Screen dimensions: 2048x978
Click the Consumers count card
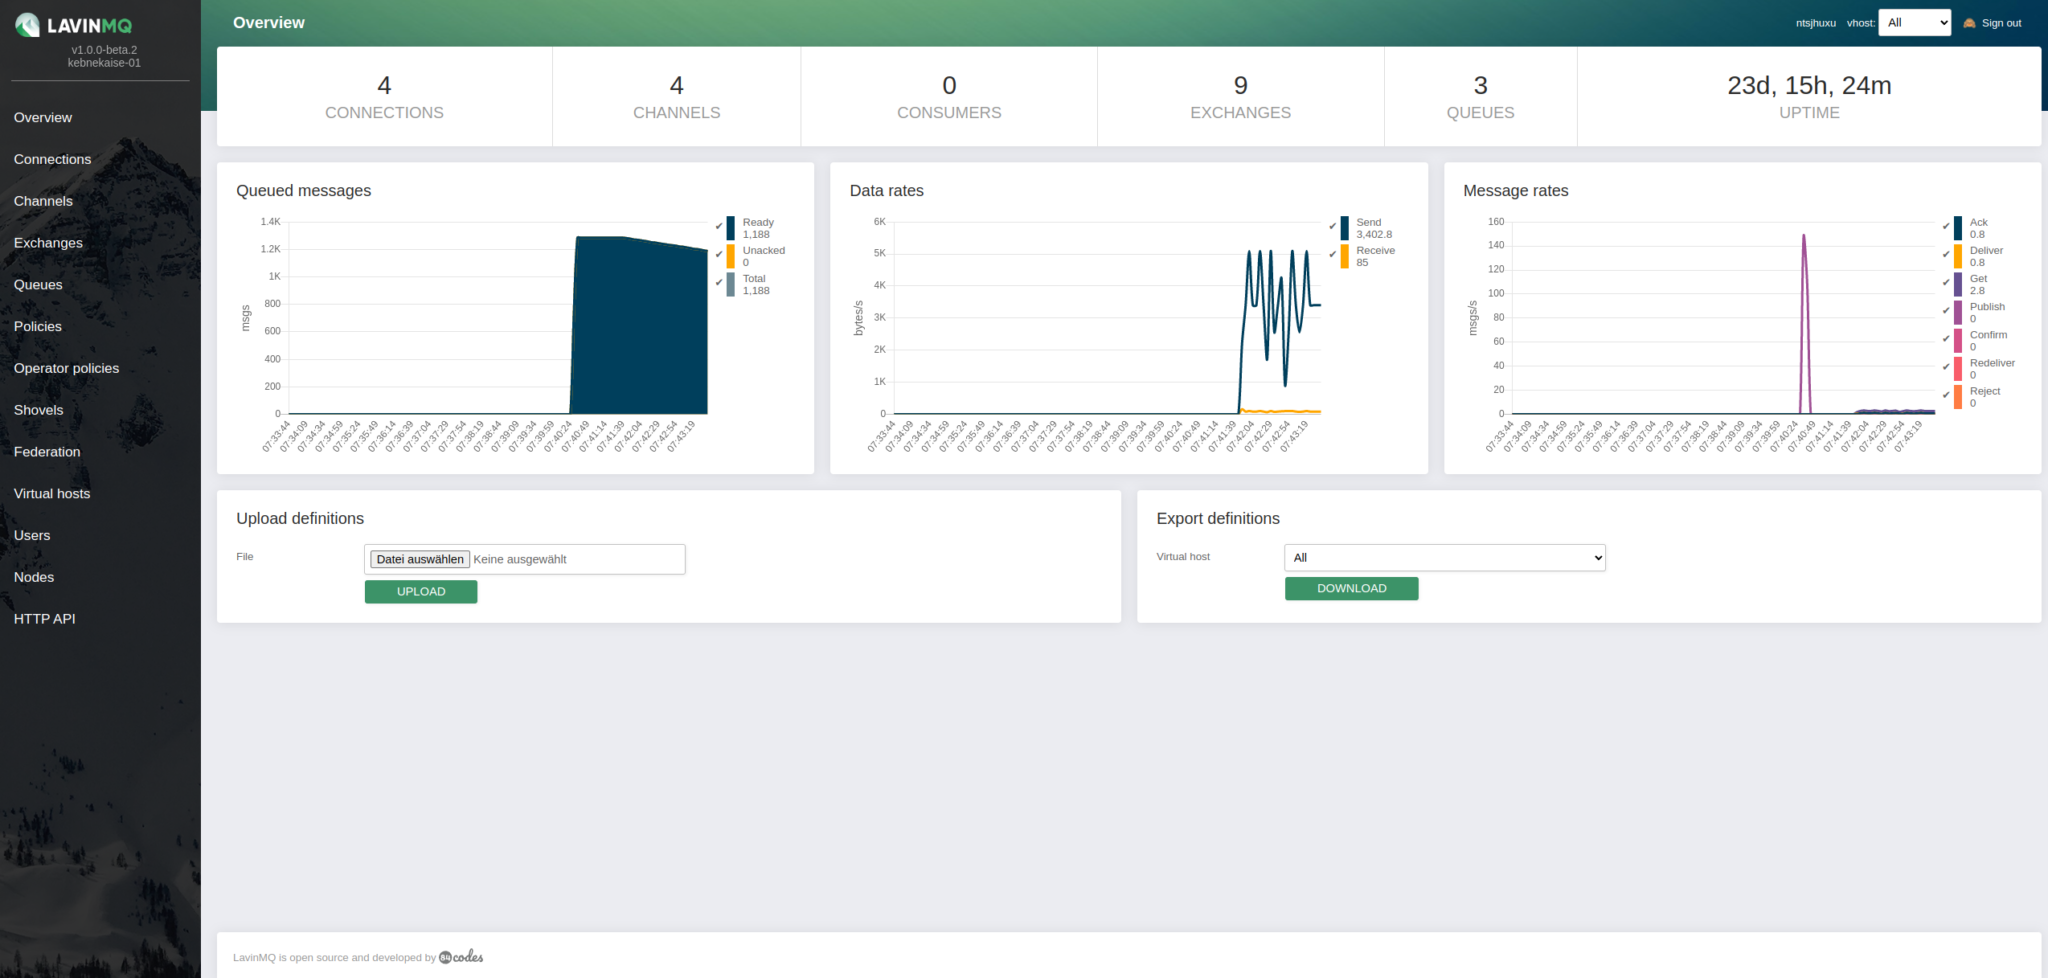tap(949, 97)
